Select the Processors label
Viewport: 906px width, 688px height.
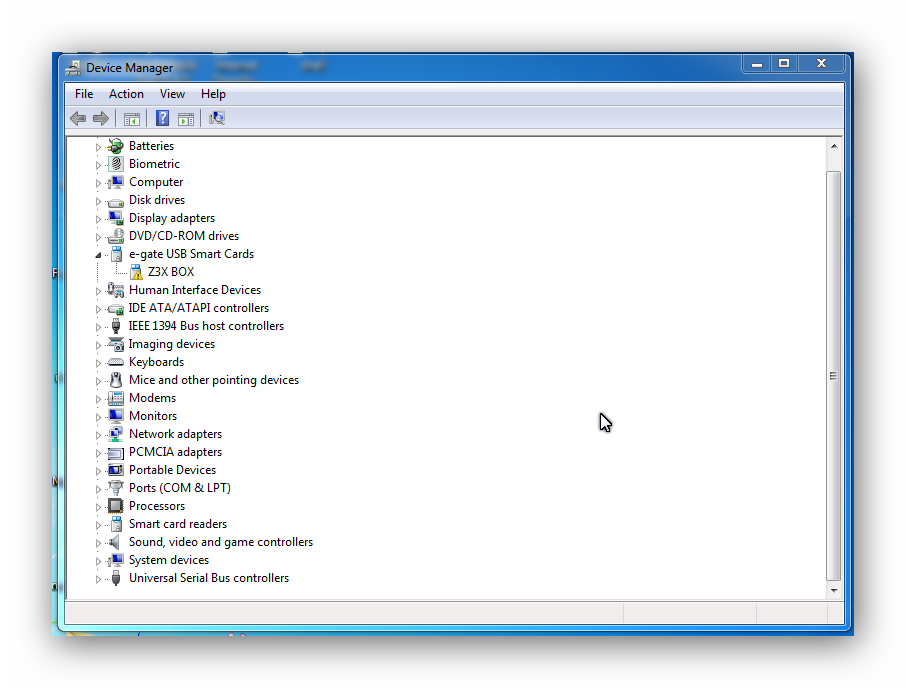[x=157, y=505]
